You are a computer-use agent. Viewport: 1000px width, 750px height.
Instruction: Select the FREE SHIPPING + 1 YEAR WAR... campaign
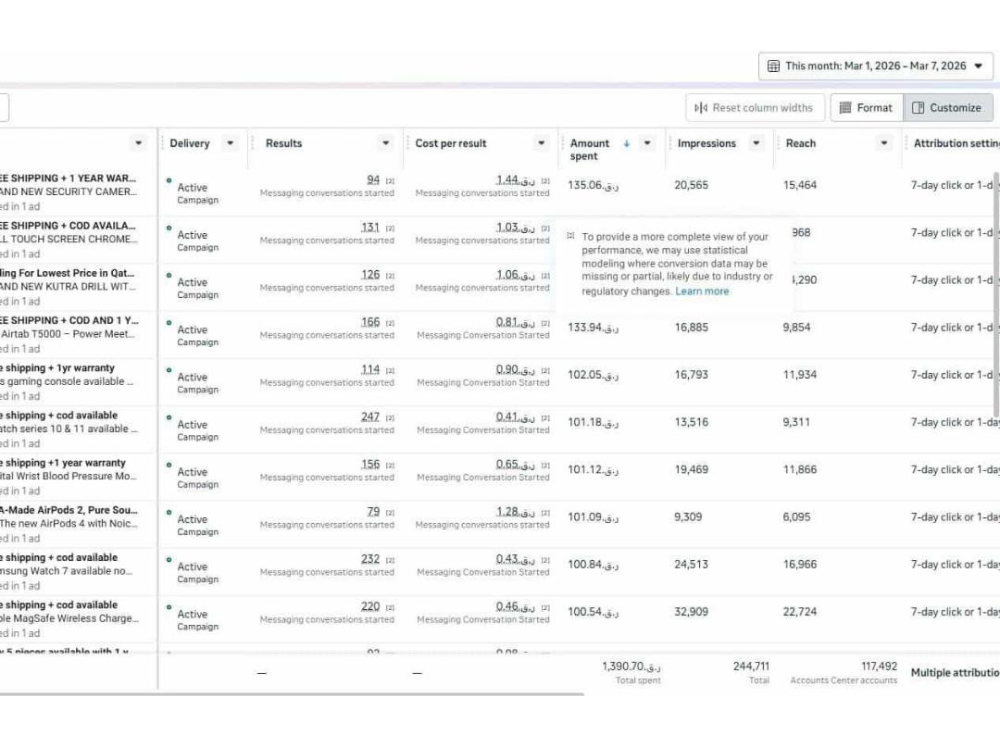click(x=68, y=178)
